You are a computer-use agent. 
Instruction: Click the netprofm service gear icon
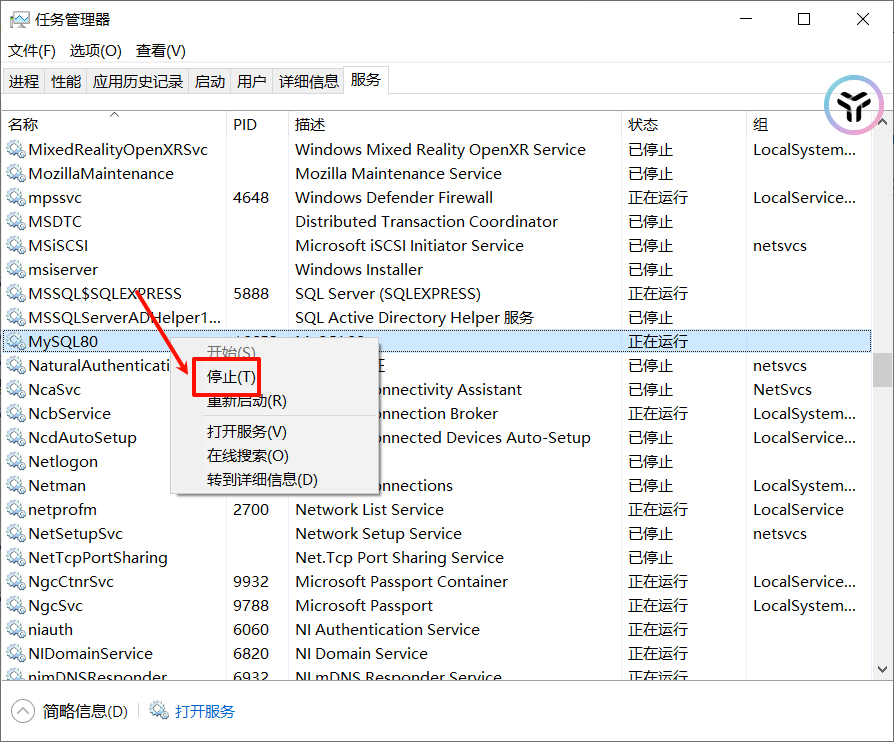[16, 509]
